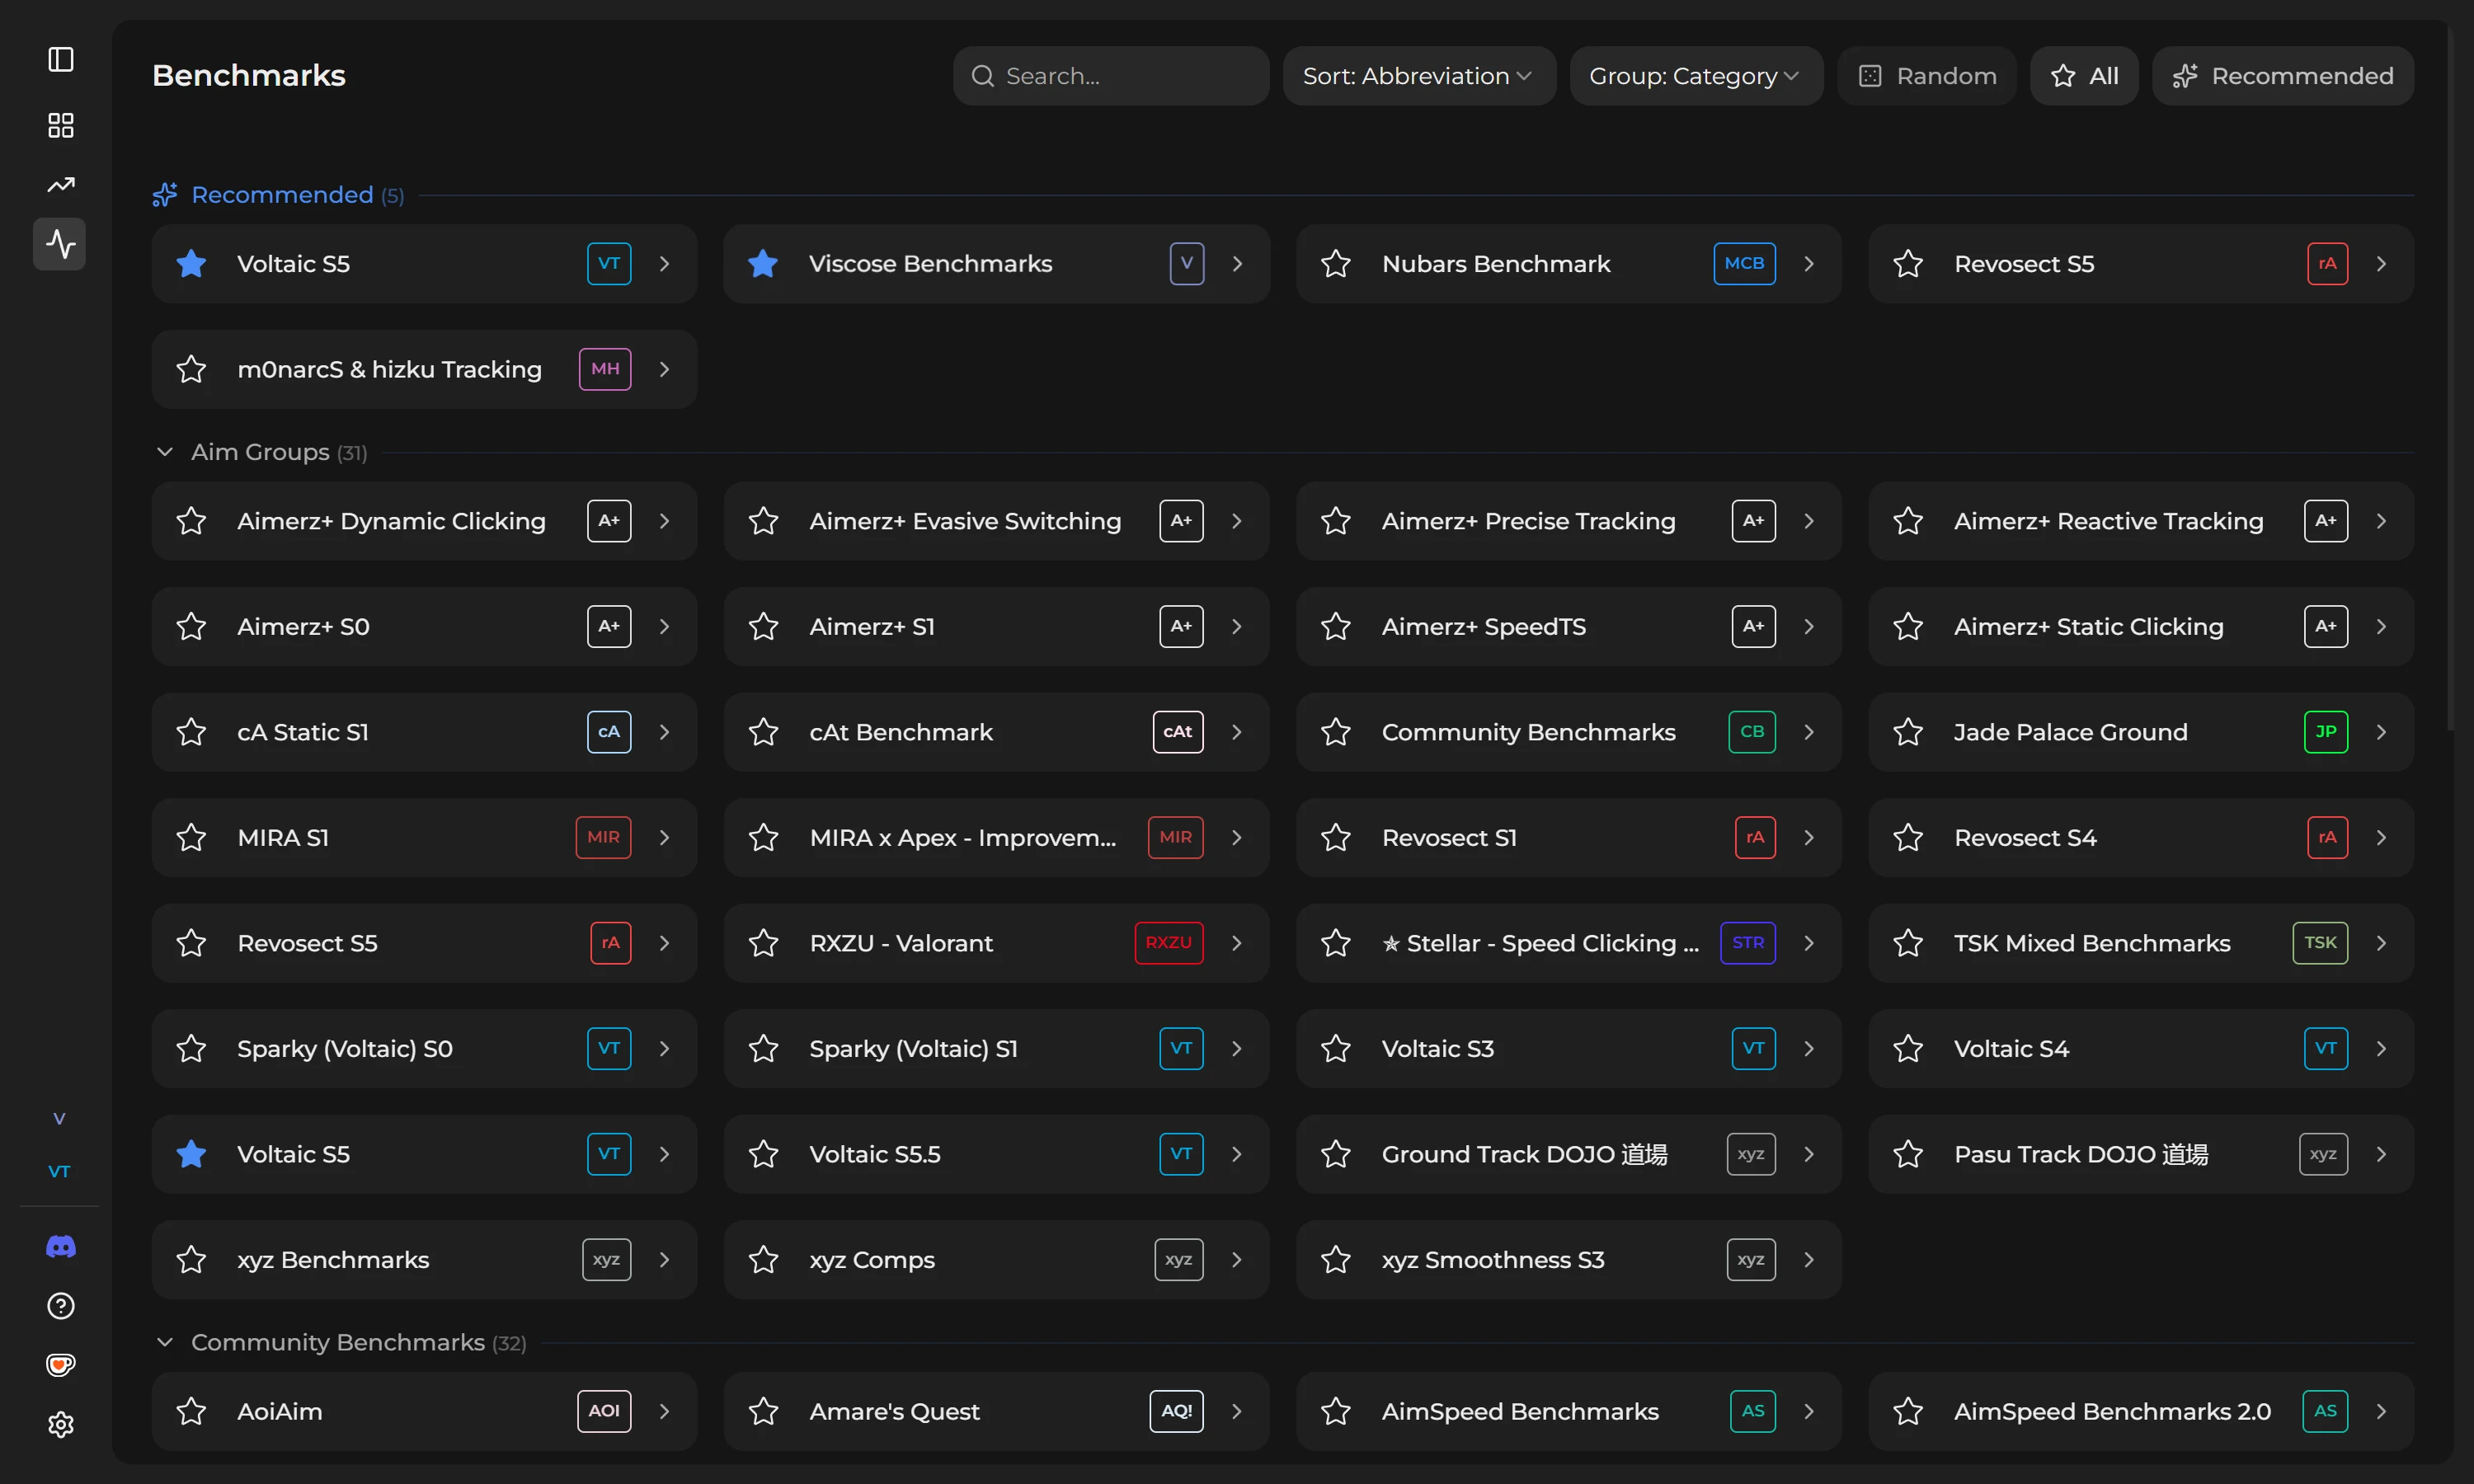Image resolution: width=2474 pixels, height=1484 pixels.
Task: Open MIRA x Apex - Improvement card
Action: click(996, 837)
